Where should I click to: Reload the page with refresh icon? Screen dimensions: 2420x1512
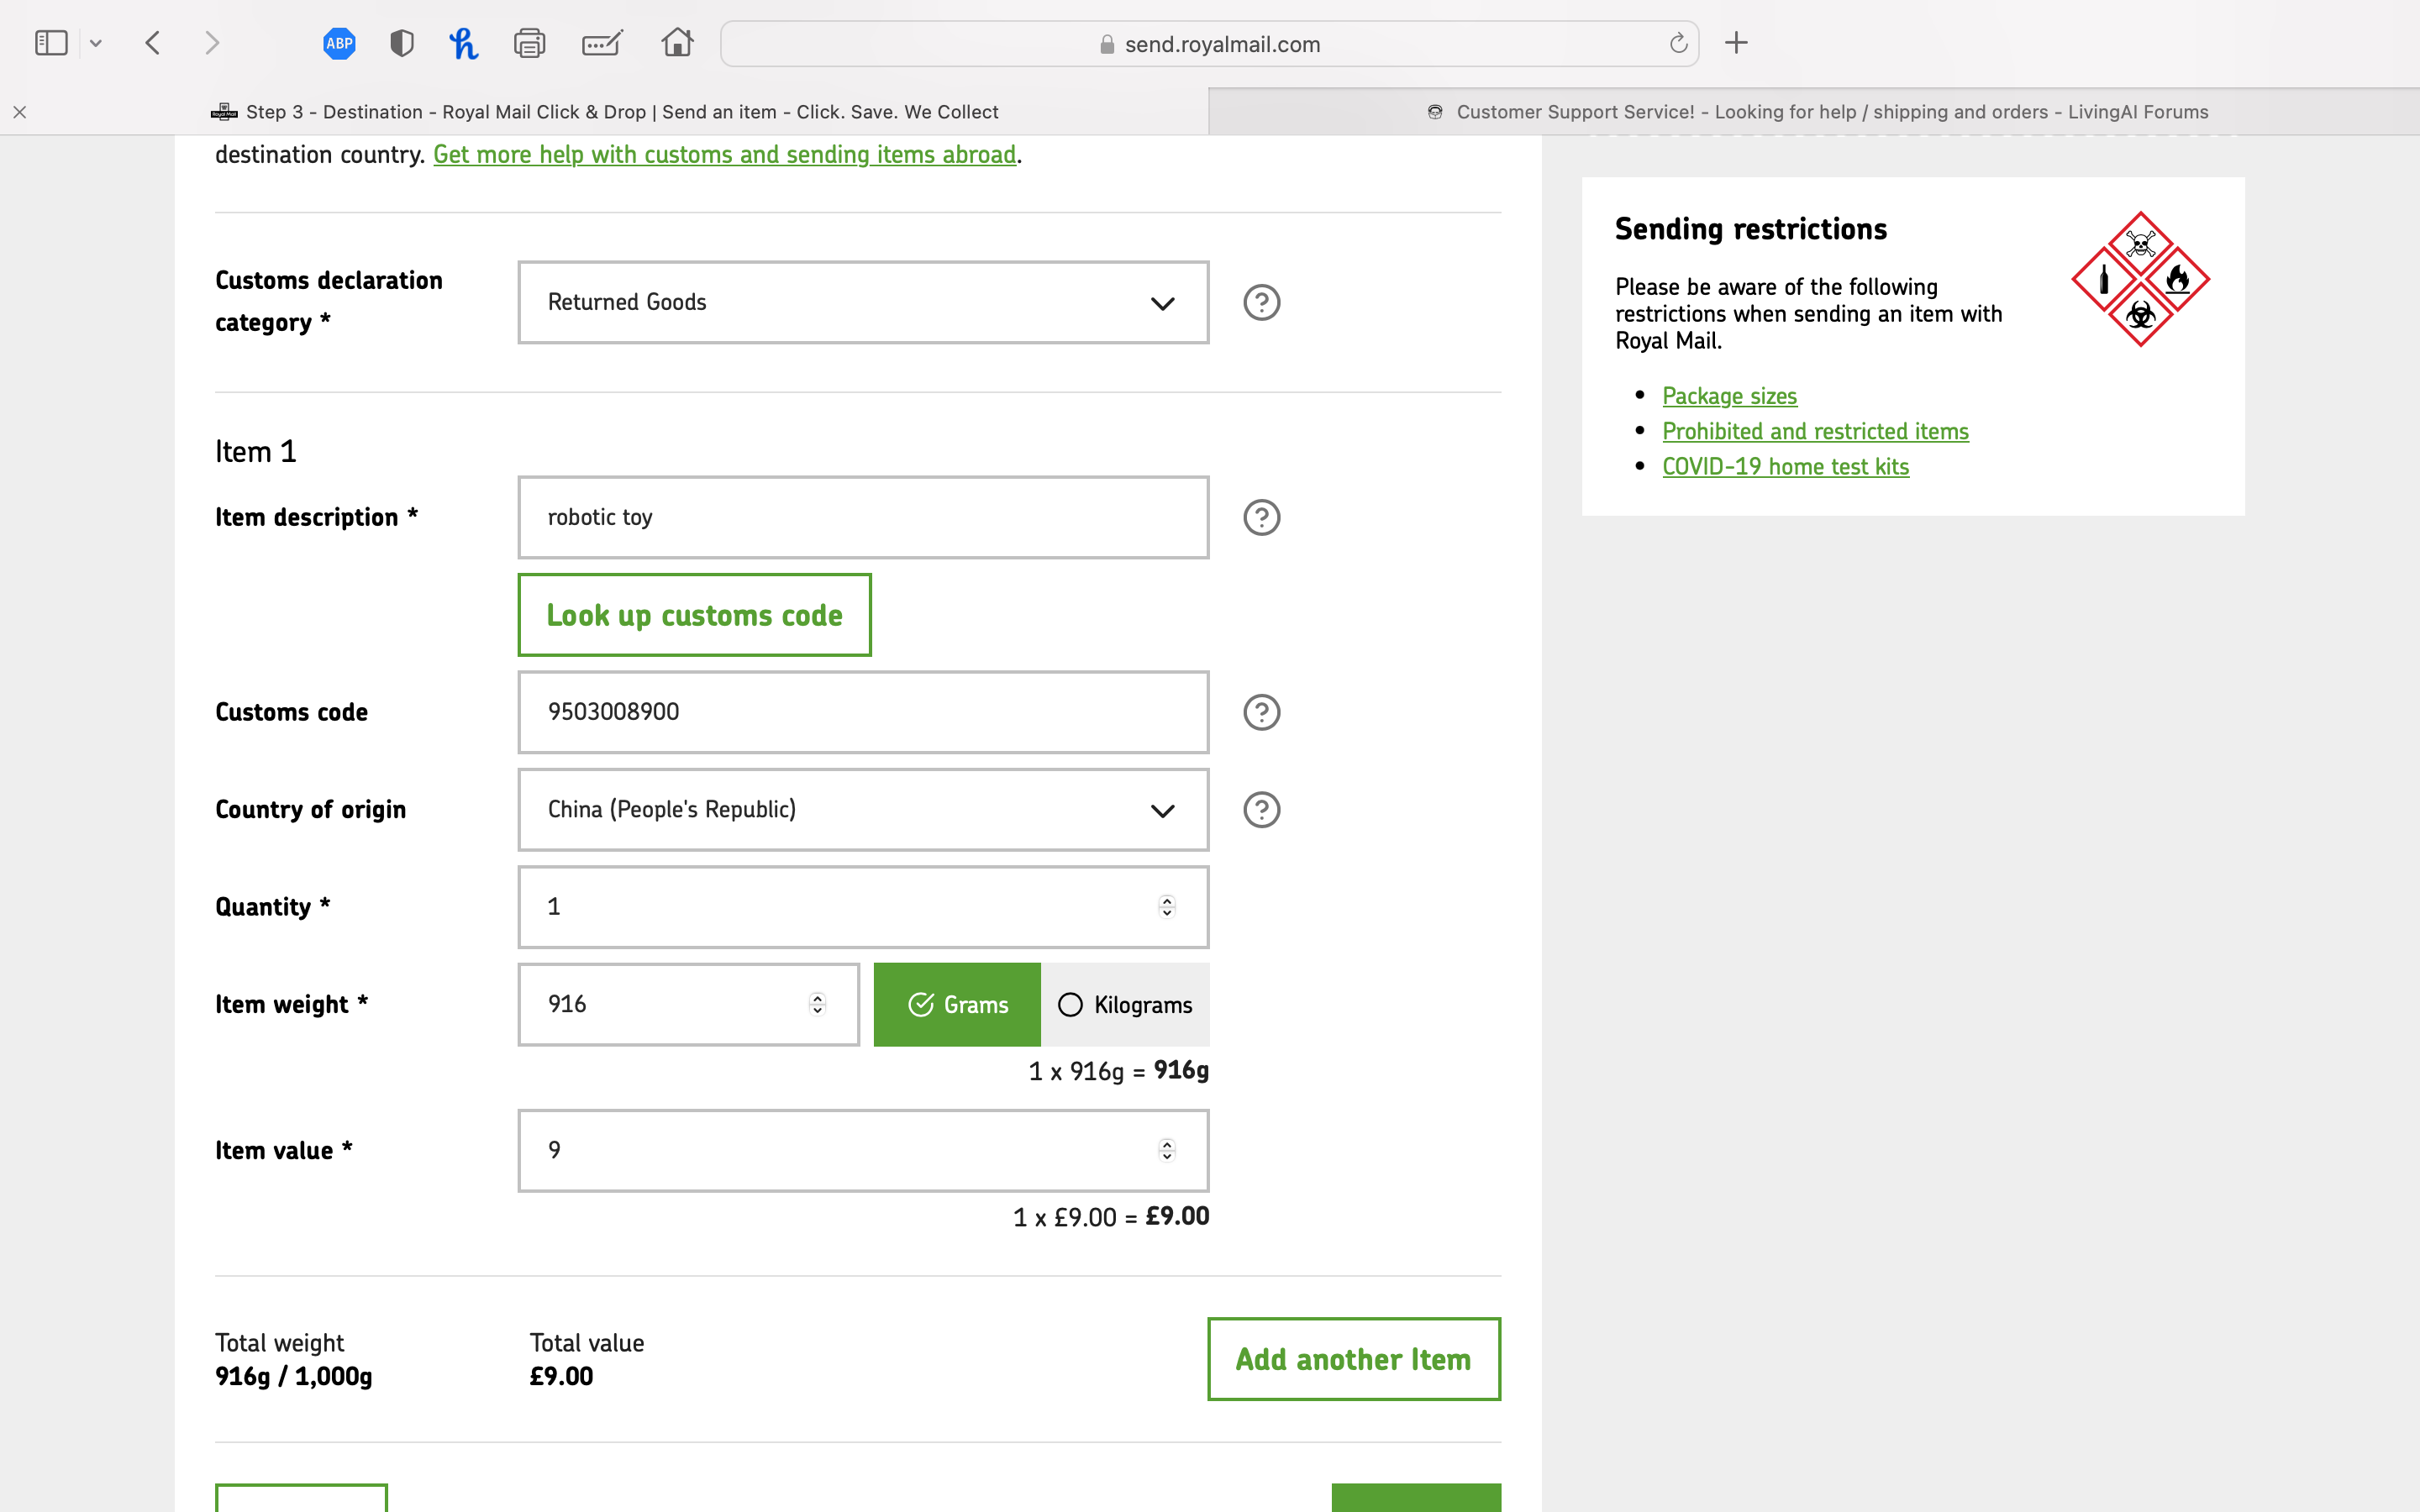click(x=1678, y=43)
